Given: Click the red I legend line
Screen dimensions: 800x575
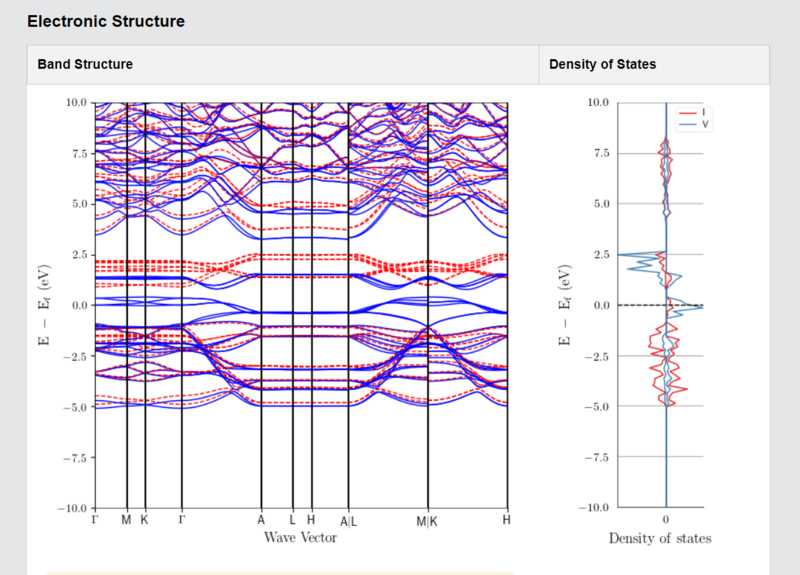Looking at the screenshot, I should tap(688, 113).
